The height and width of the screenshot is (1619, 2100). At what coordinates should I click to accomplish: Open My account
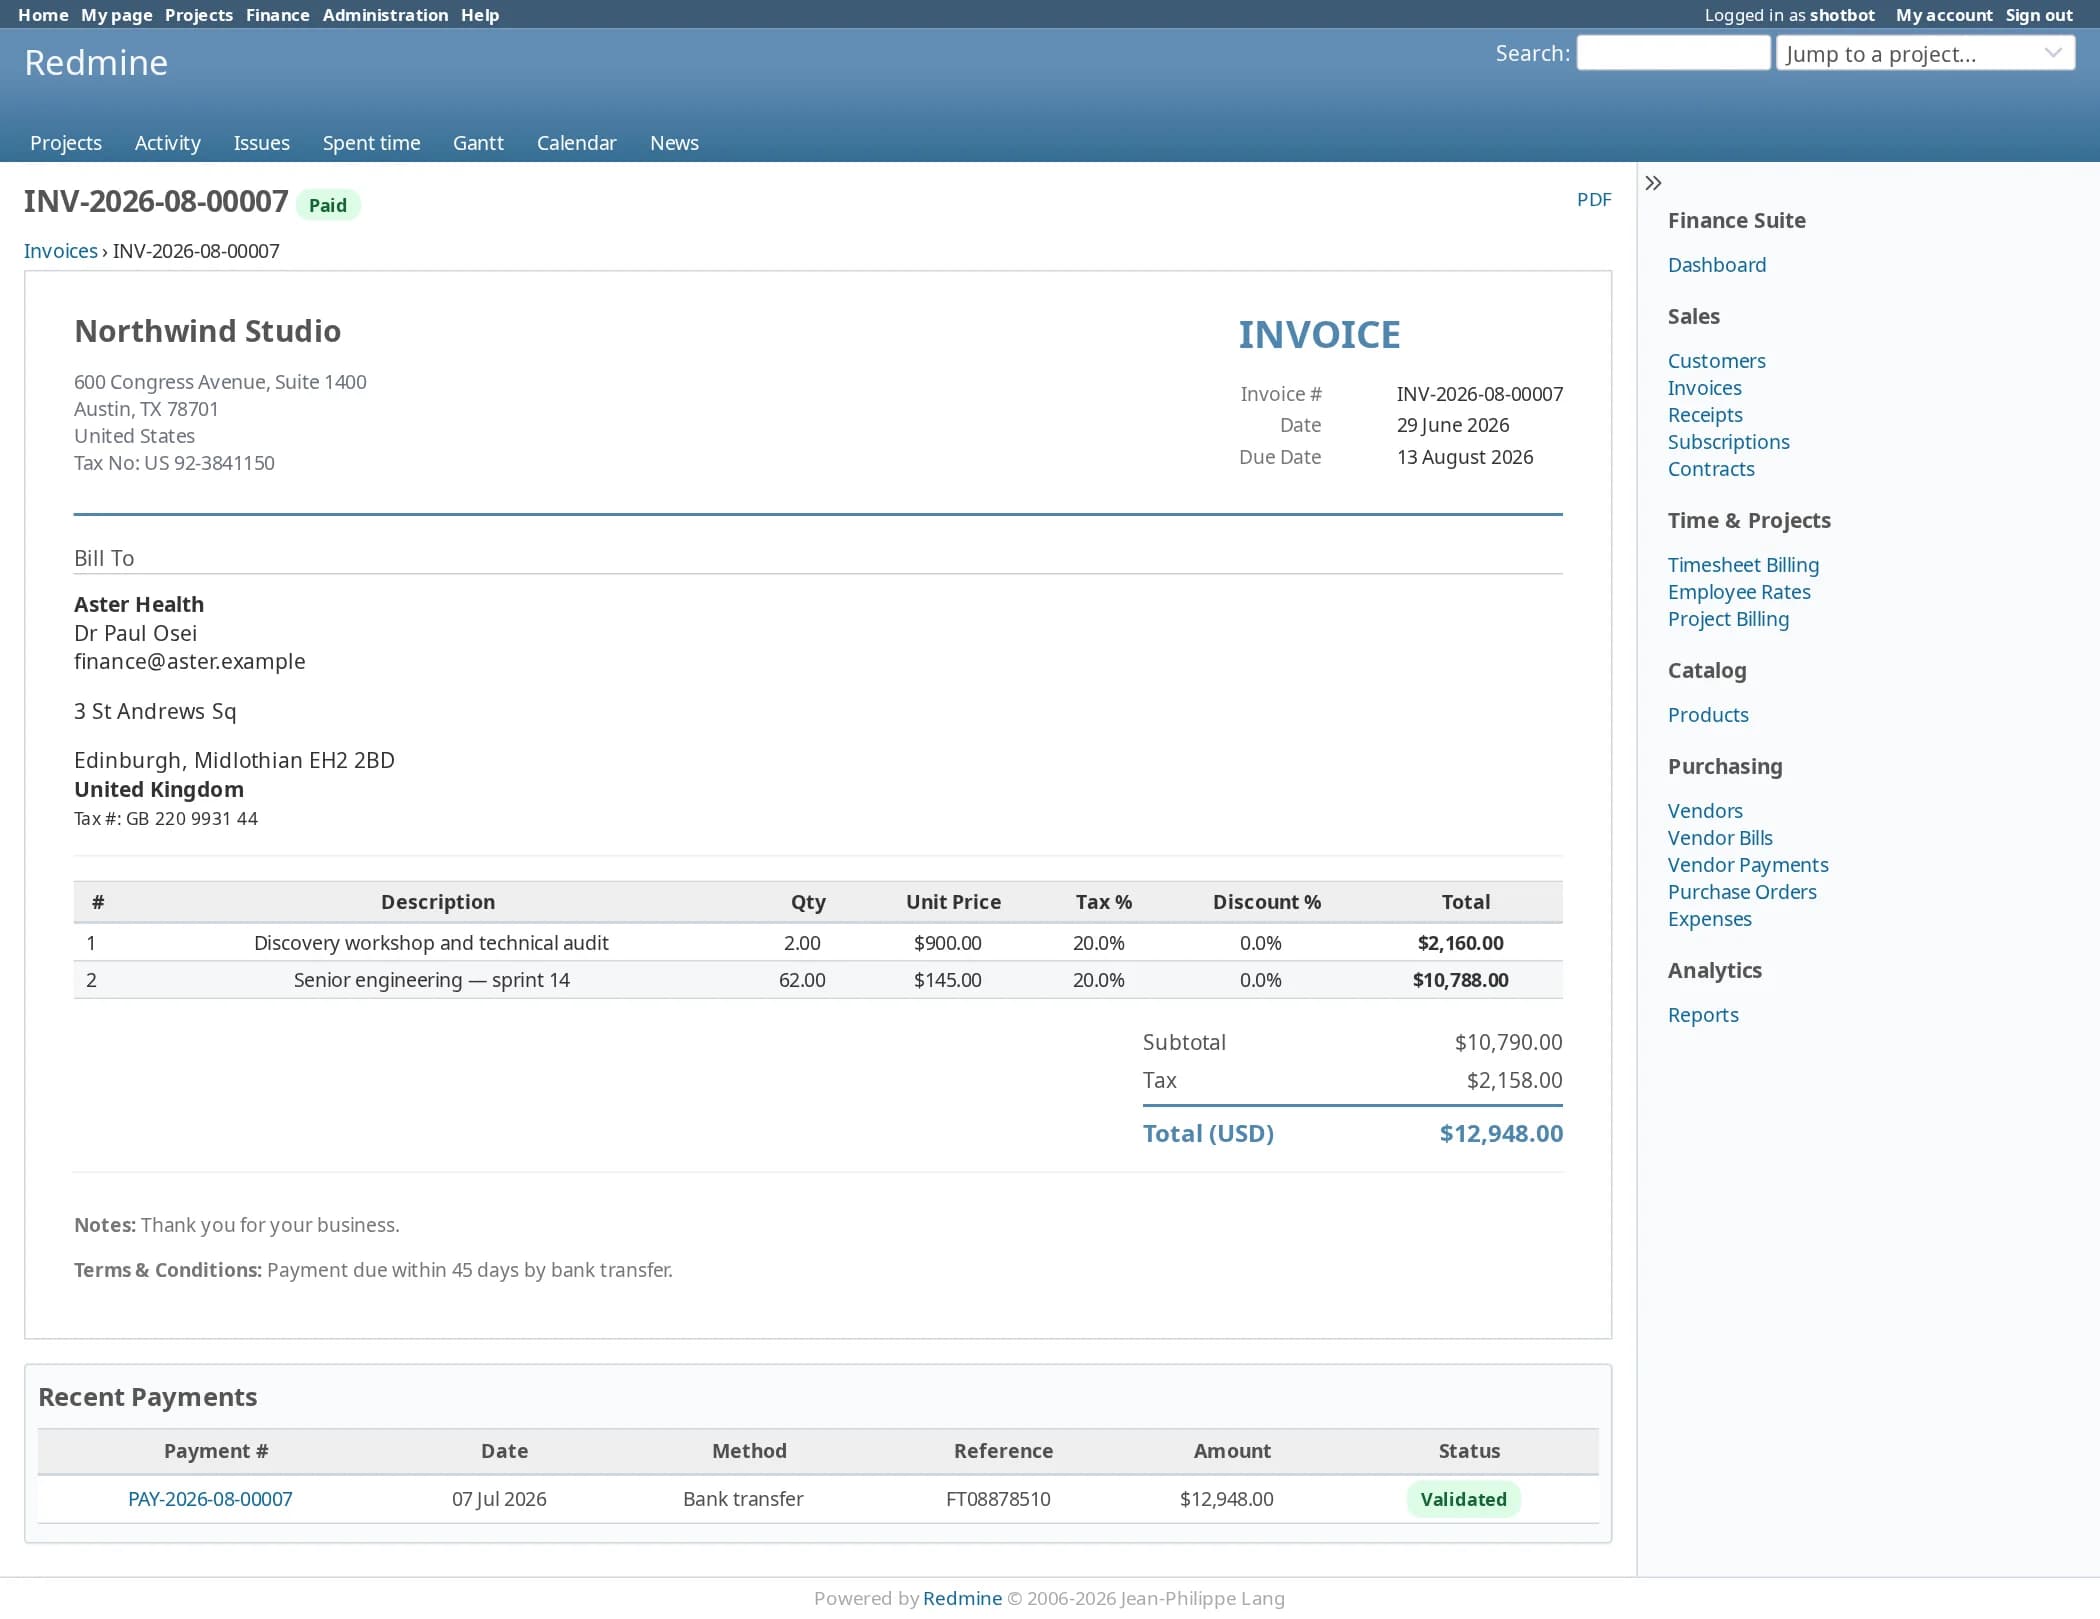point(1944,15)
